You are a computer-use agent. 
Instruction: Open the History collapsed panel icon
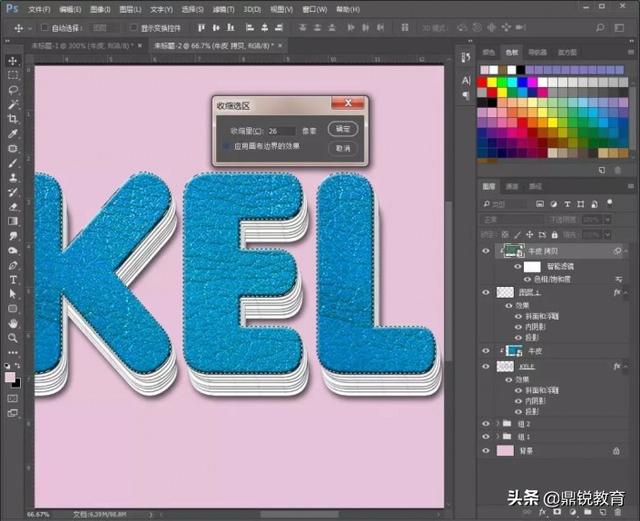[x=466, y=58]
